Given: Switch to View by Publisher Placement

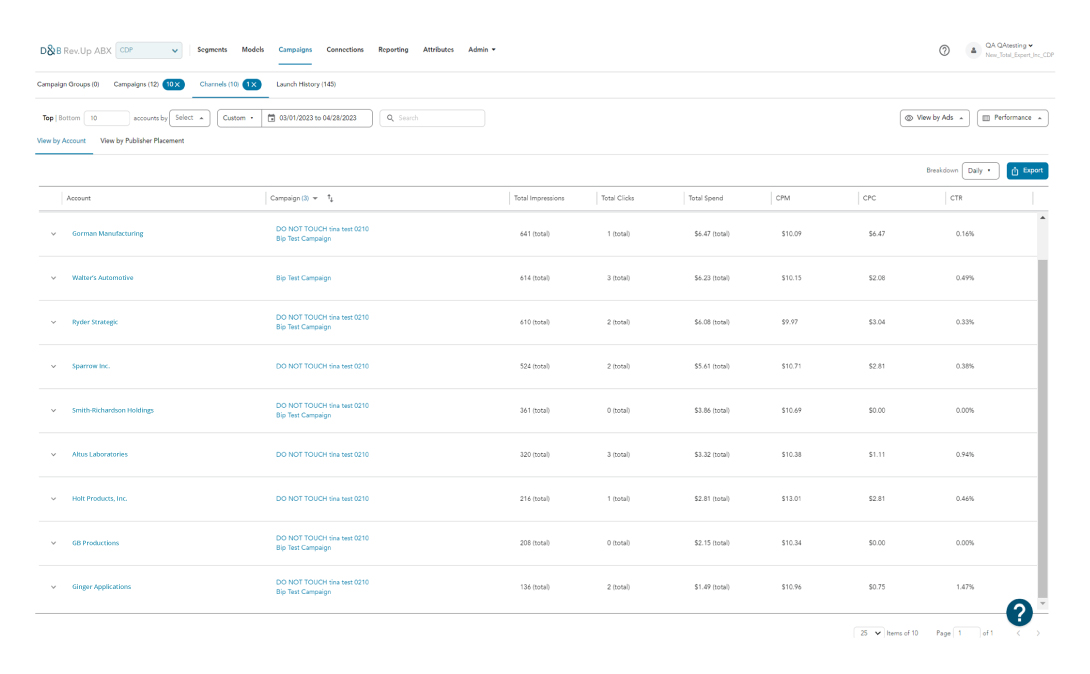Looking at the screenshot, I should [x=142, y=141].
